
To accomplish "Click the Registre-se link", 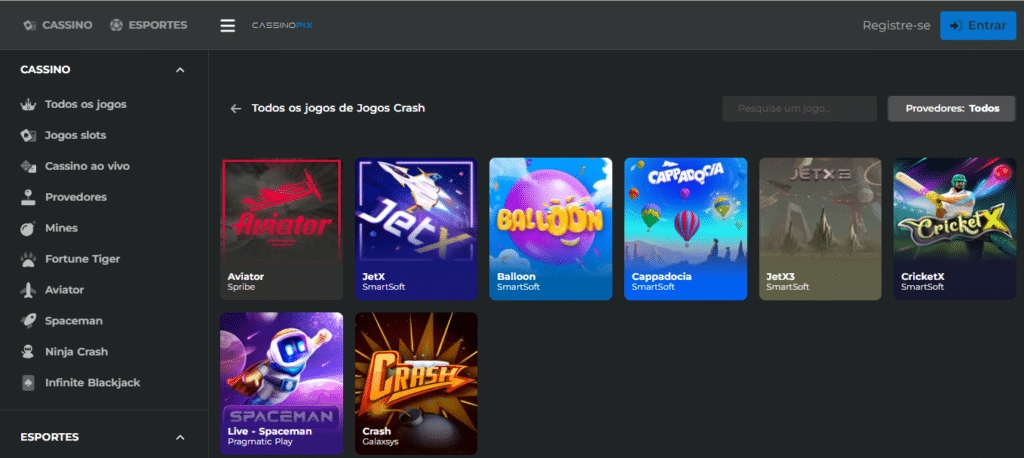I will point(896,25).
